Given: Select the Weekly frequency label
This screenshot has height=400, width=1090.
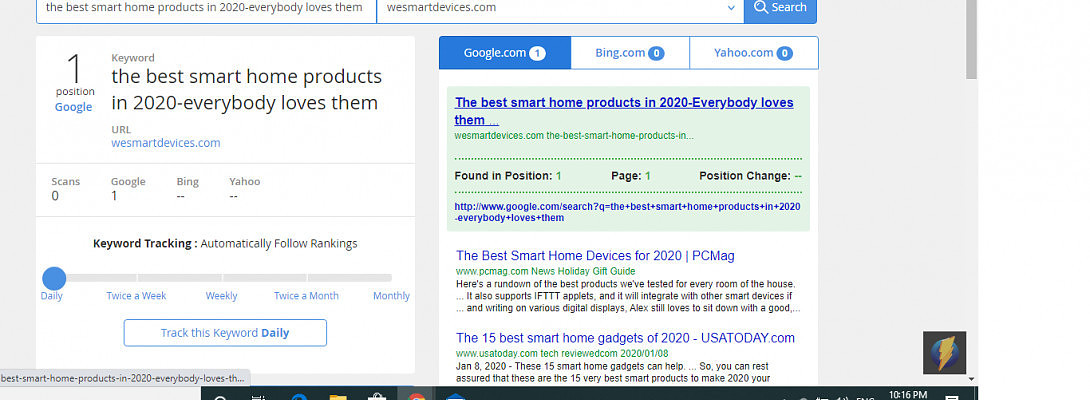Looking at the screenshot, I should click(221, 296).
